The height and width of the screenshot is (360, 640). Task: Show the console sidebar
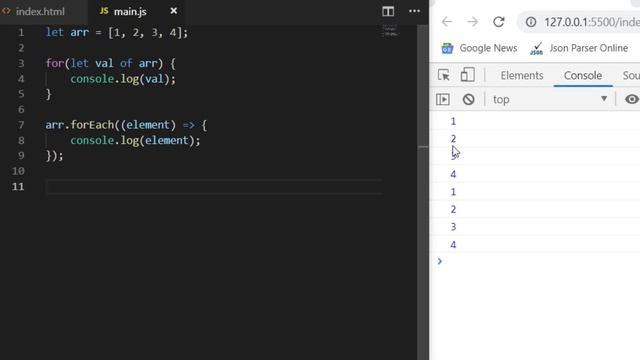click(x=443, y=99)
